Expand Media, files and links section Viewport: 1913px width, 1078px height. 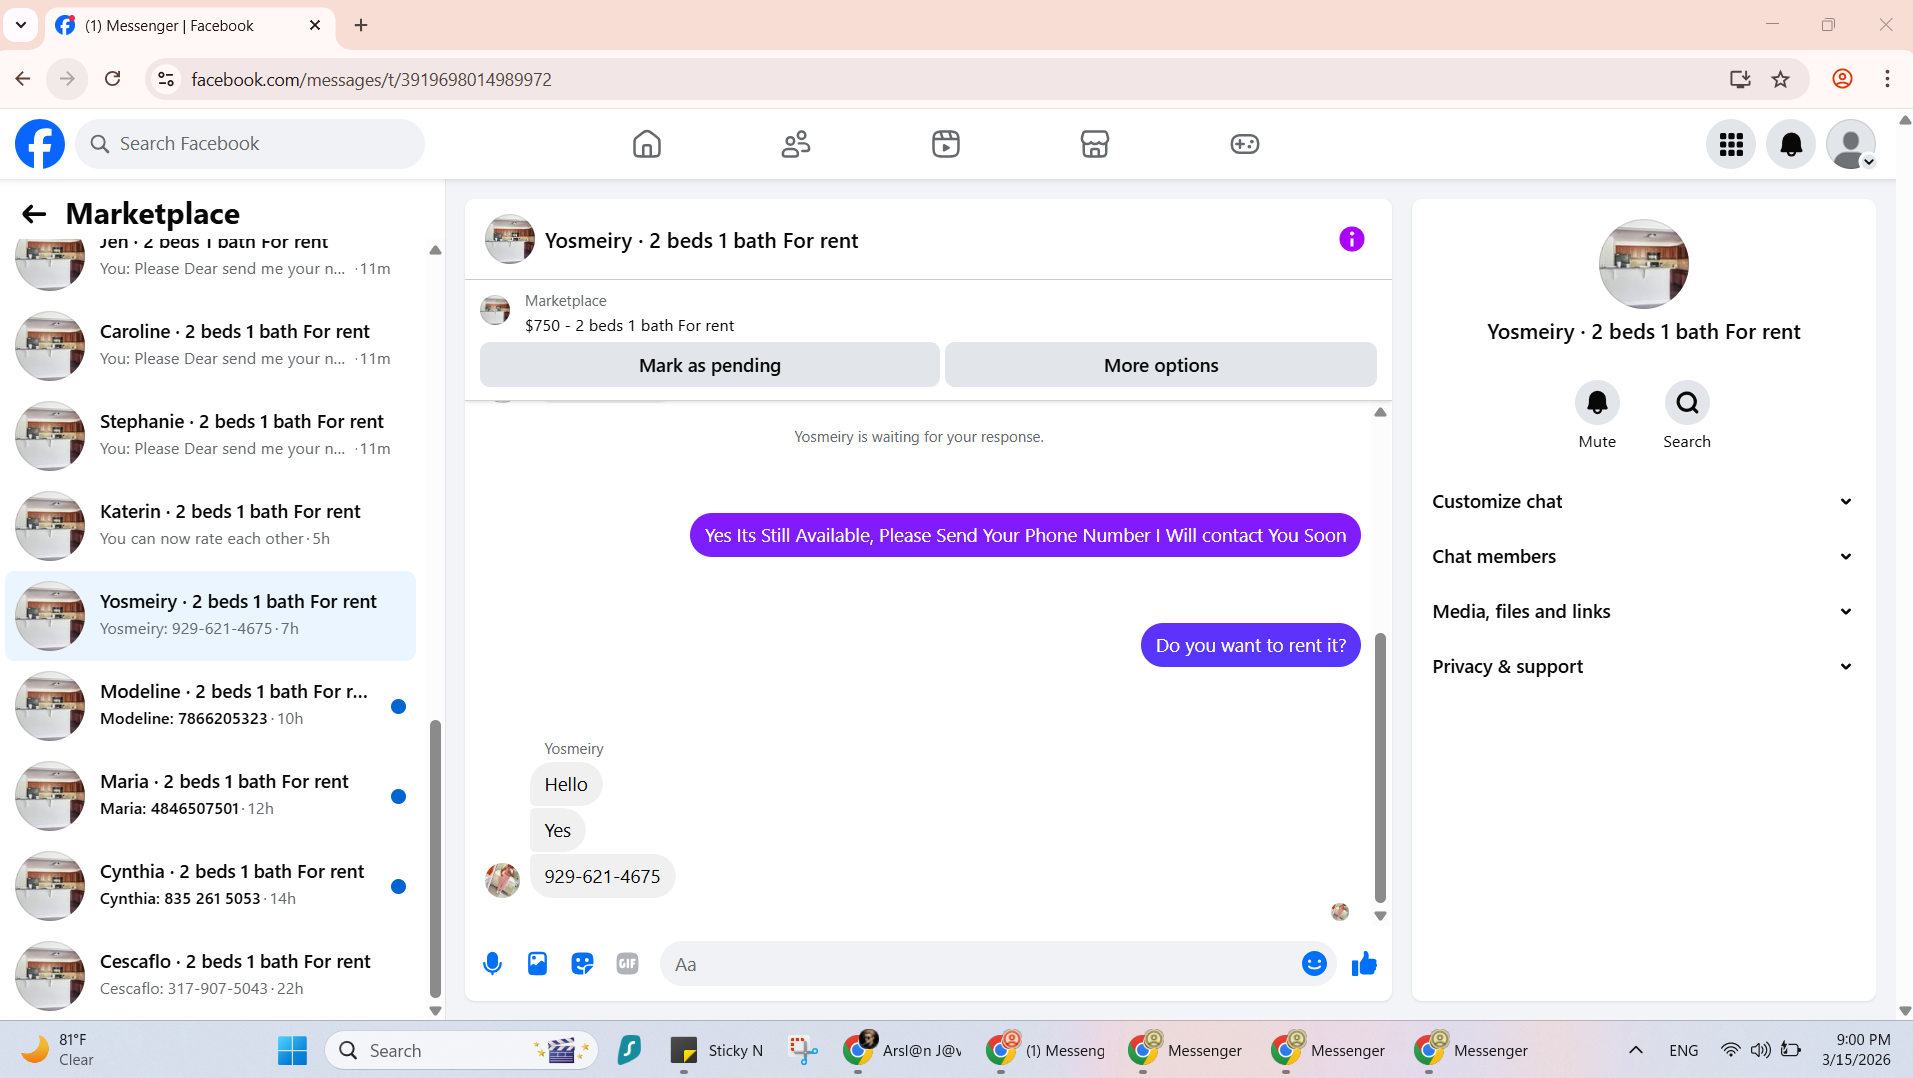[x=1643, y=612]
